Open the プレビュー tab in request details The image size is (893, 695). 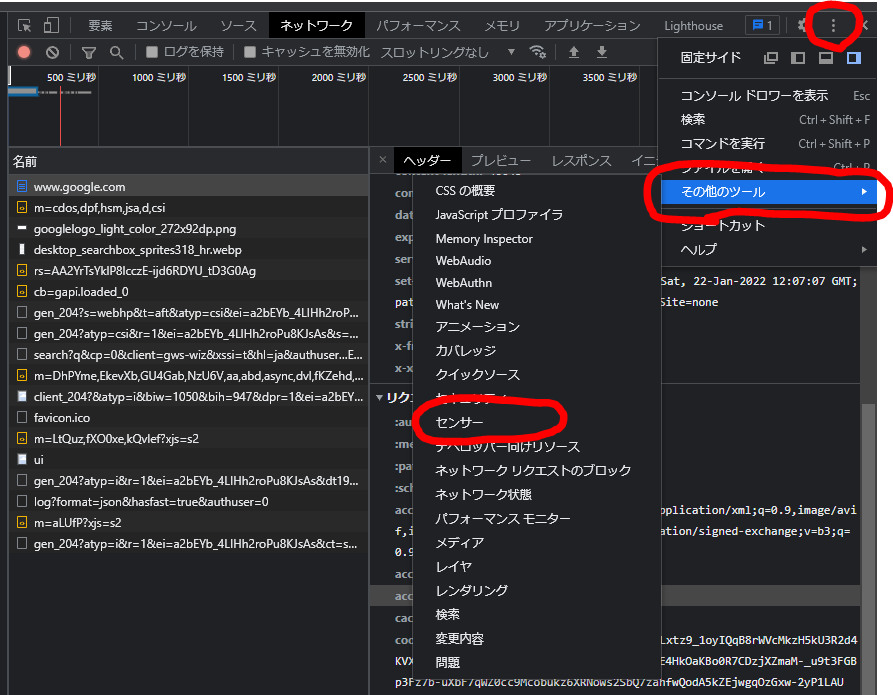(x=501, y=161)
